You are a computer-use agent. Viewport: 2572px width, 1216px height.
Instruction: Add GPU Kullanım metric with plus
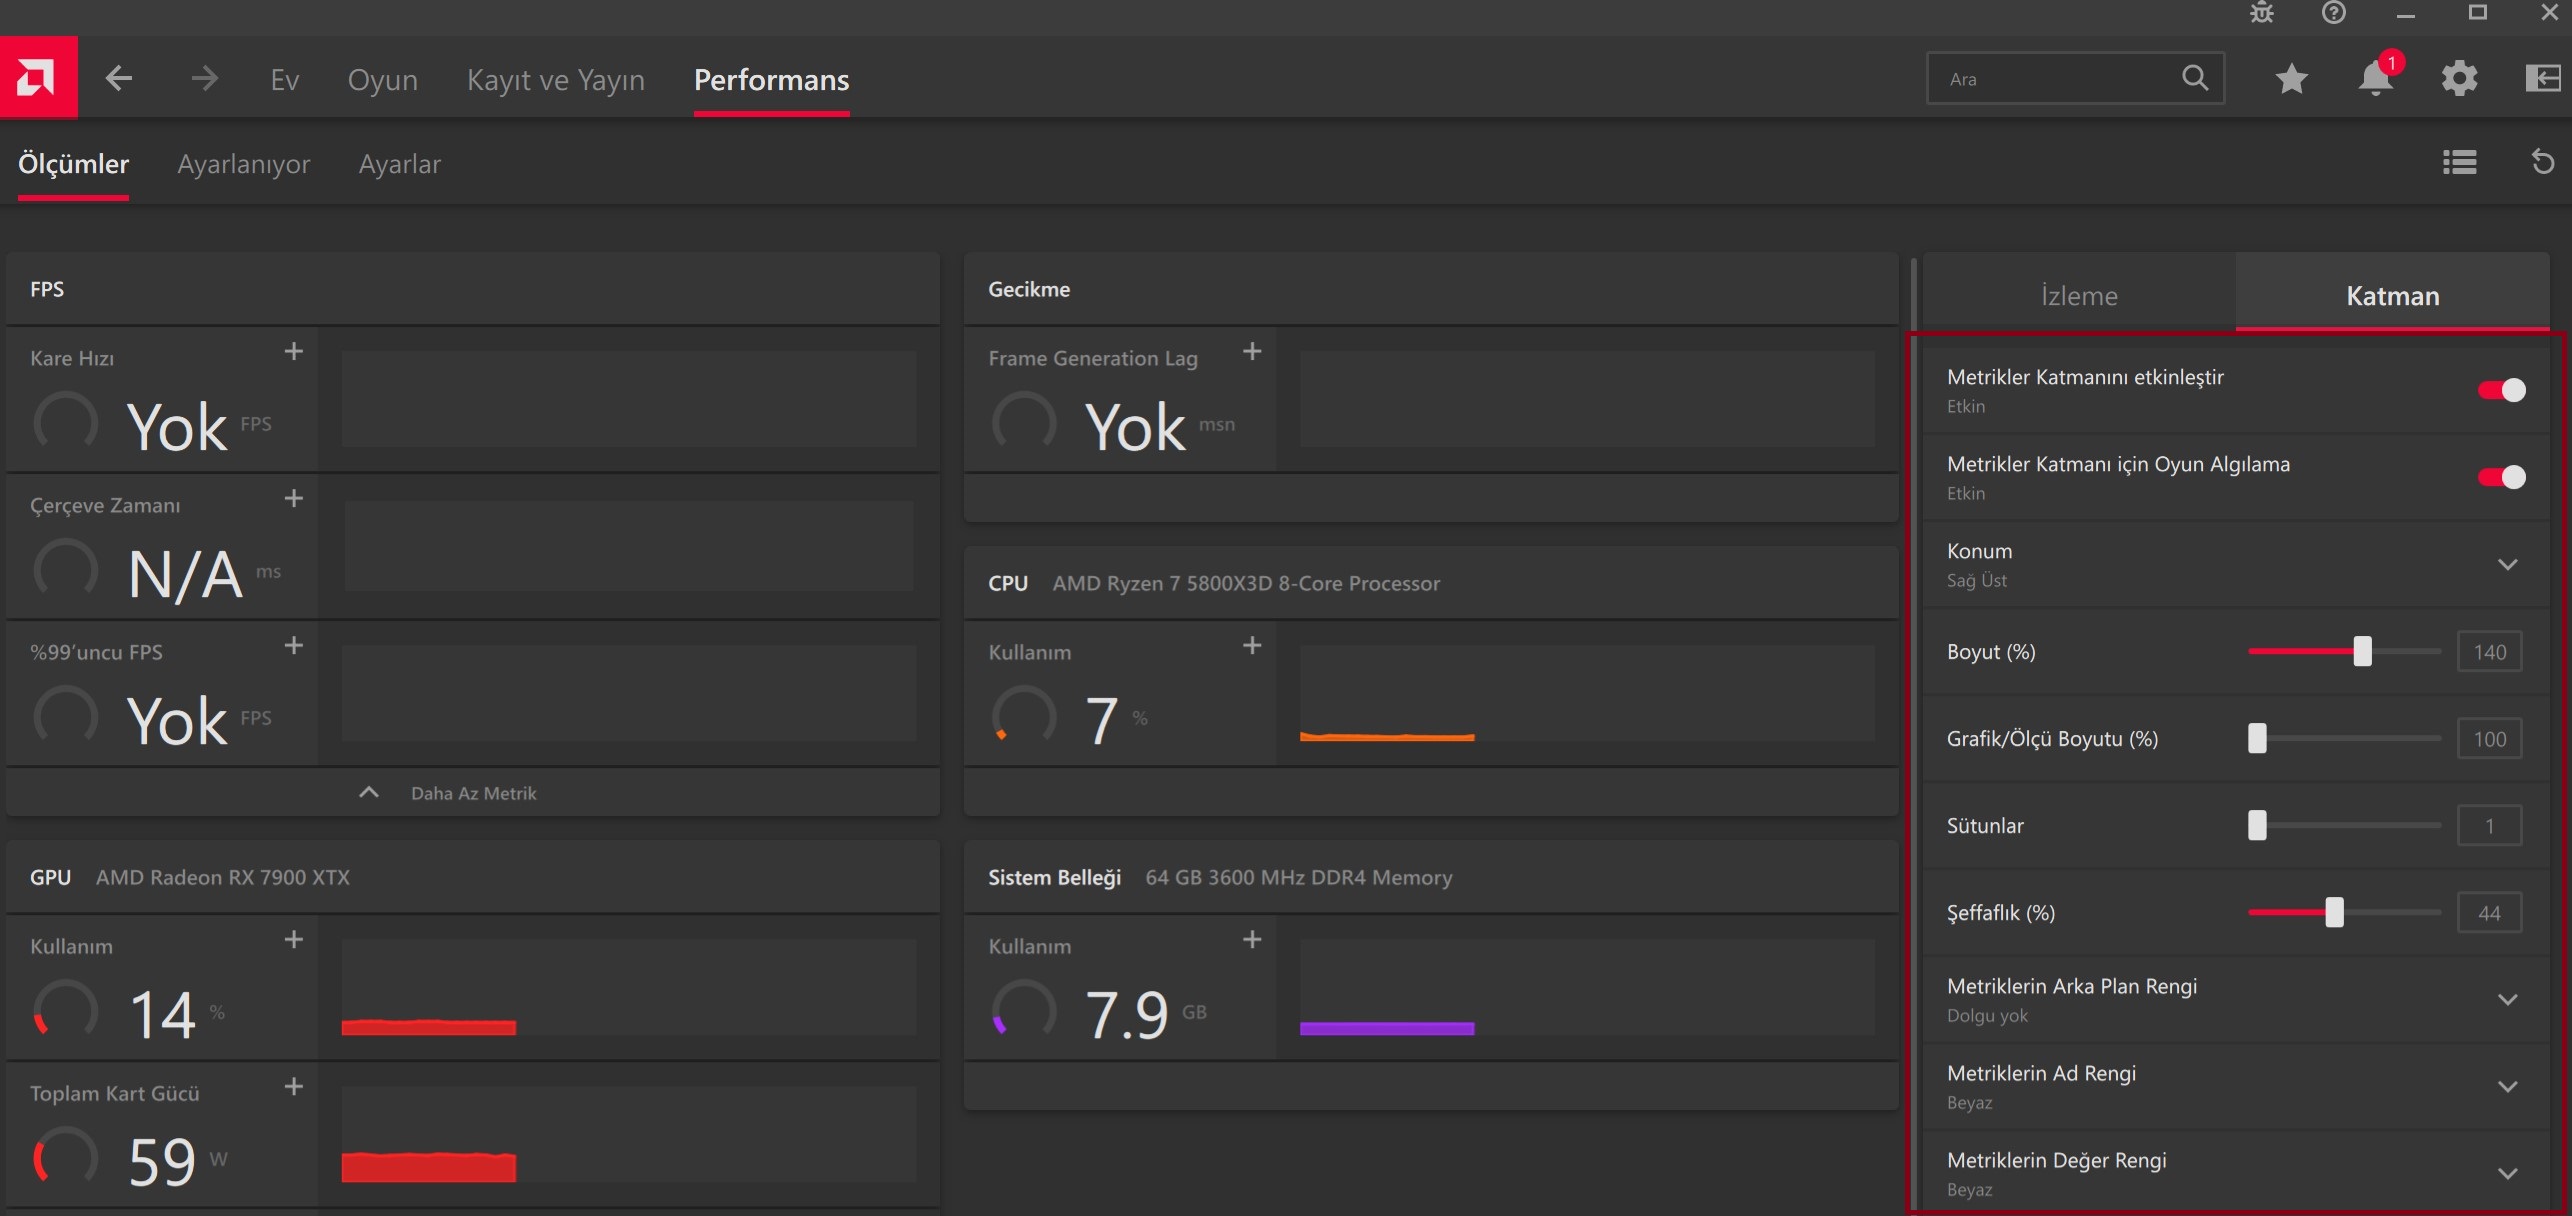point(293,939)
